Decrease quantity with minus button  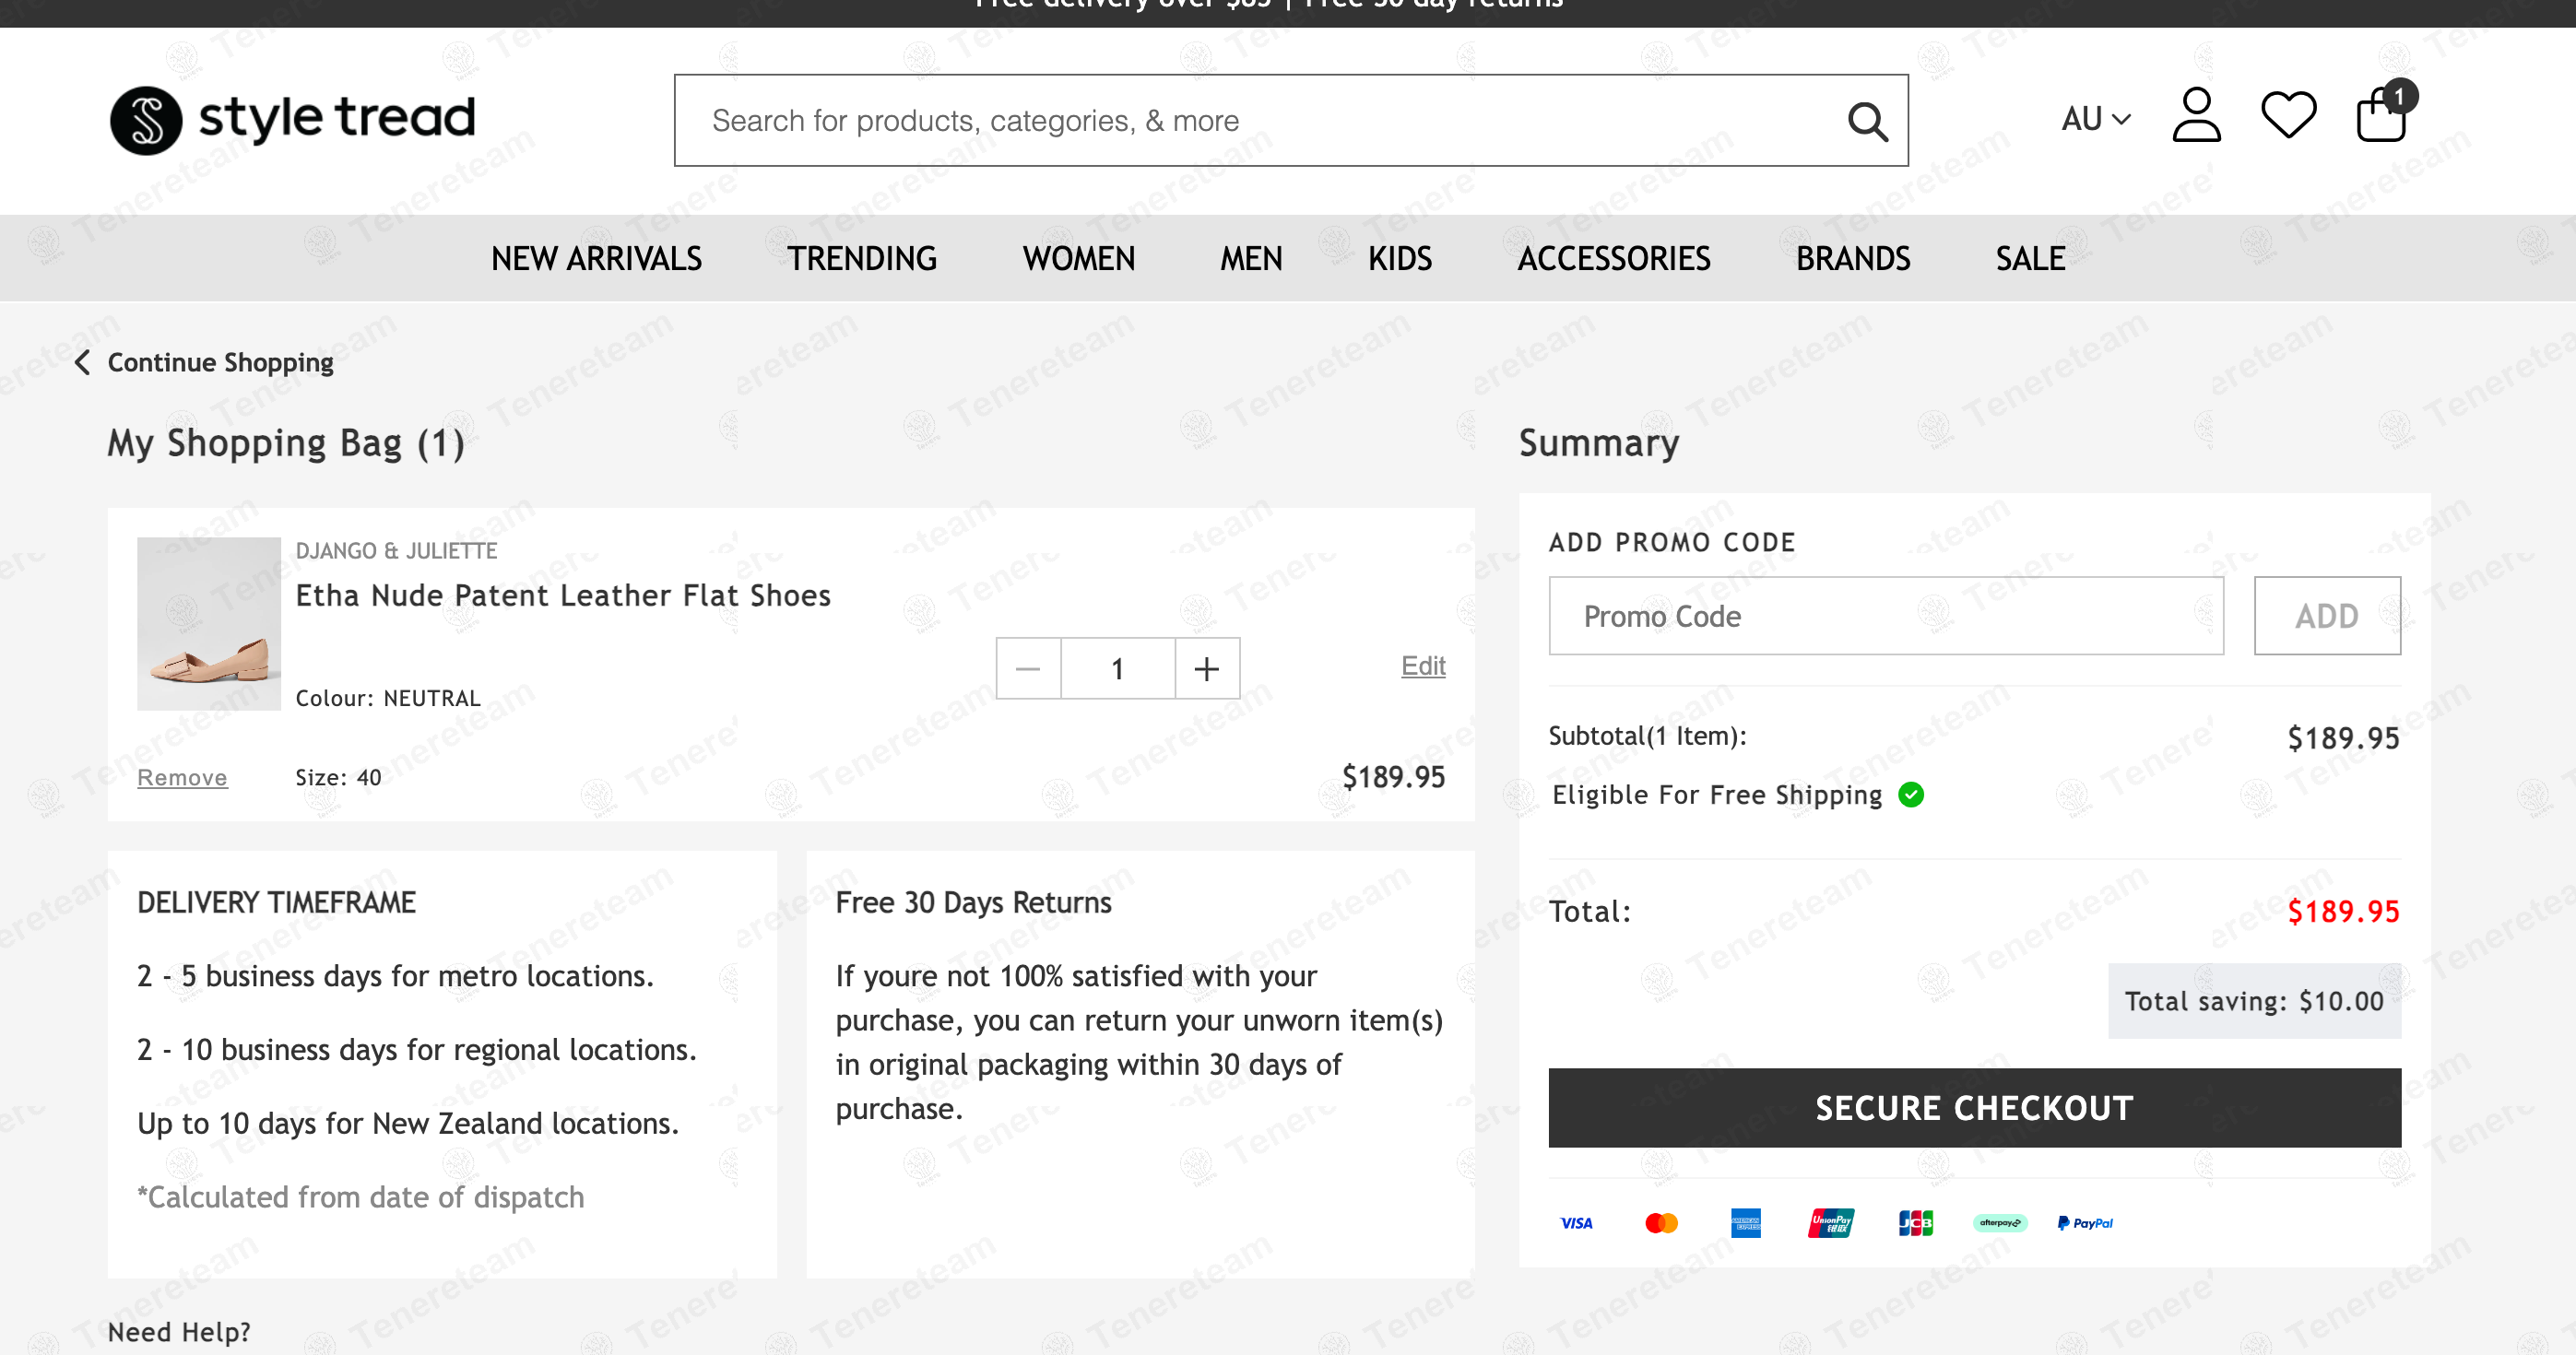click(1028, 668)
